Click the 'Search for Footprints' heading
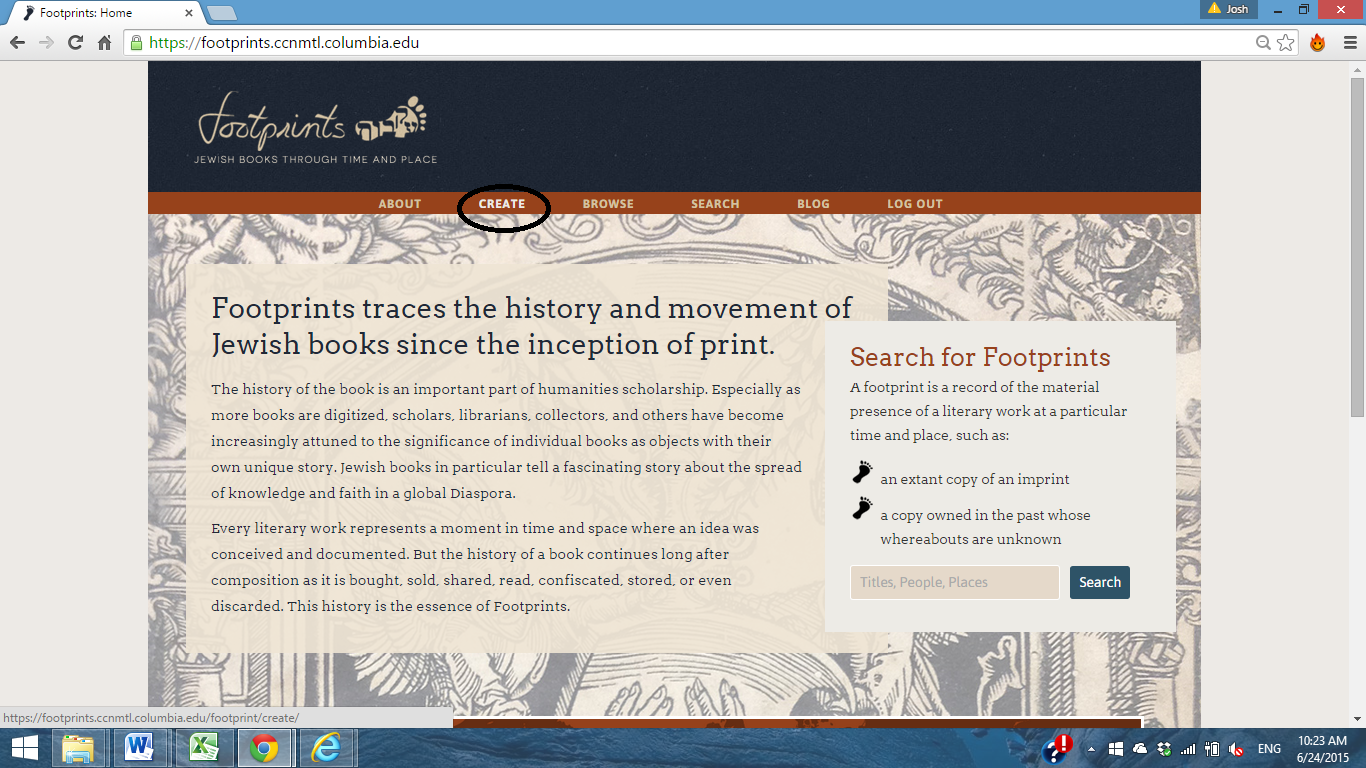 (x=980, y=358)
